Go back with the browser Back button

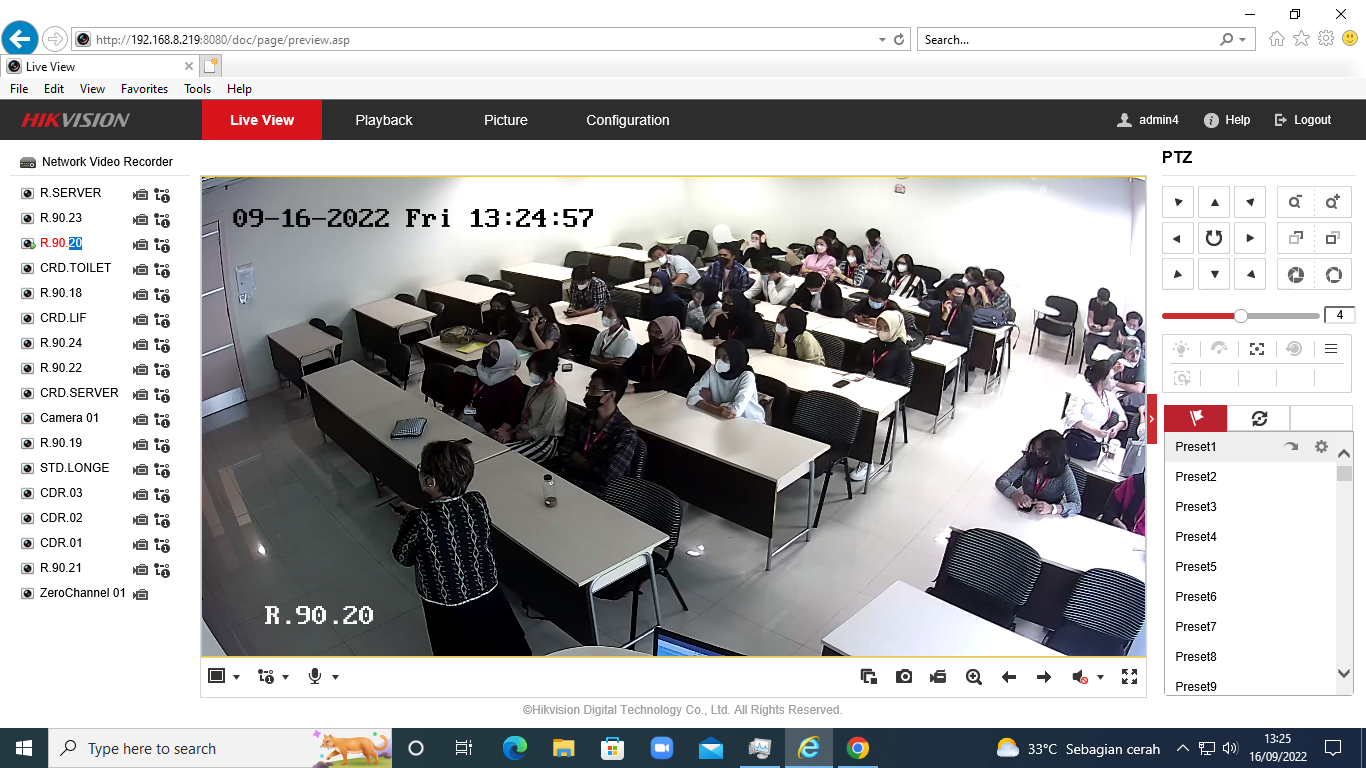20,39
